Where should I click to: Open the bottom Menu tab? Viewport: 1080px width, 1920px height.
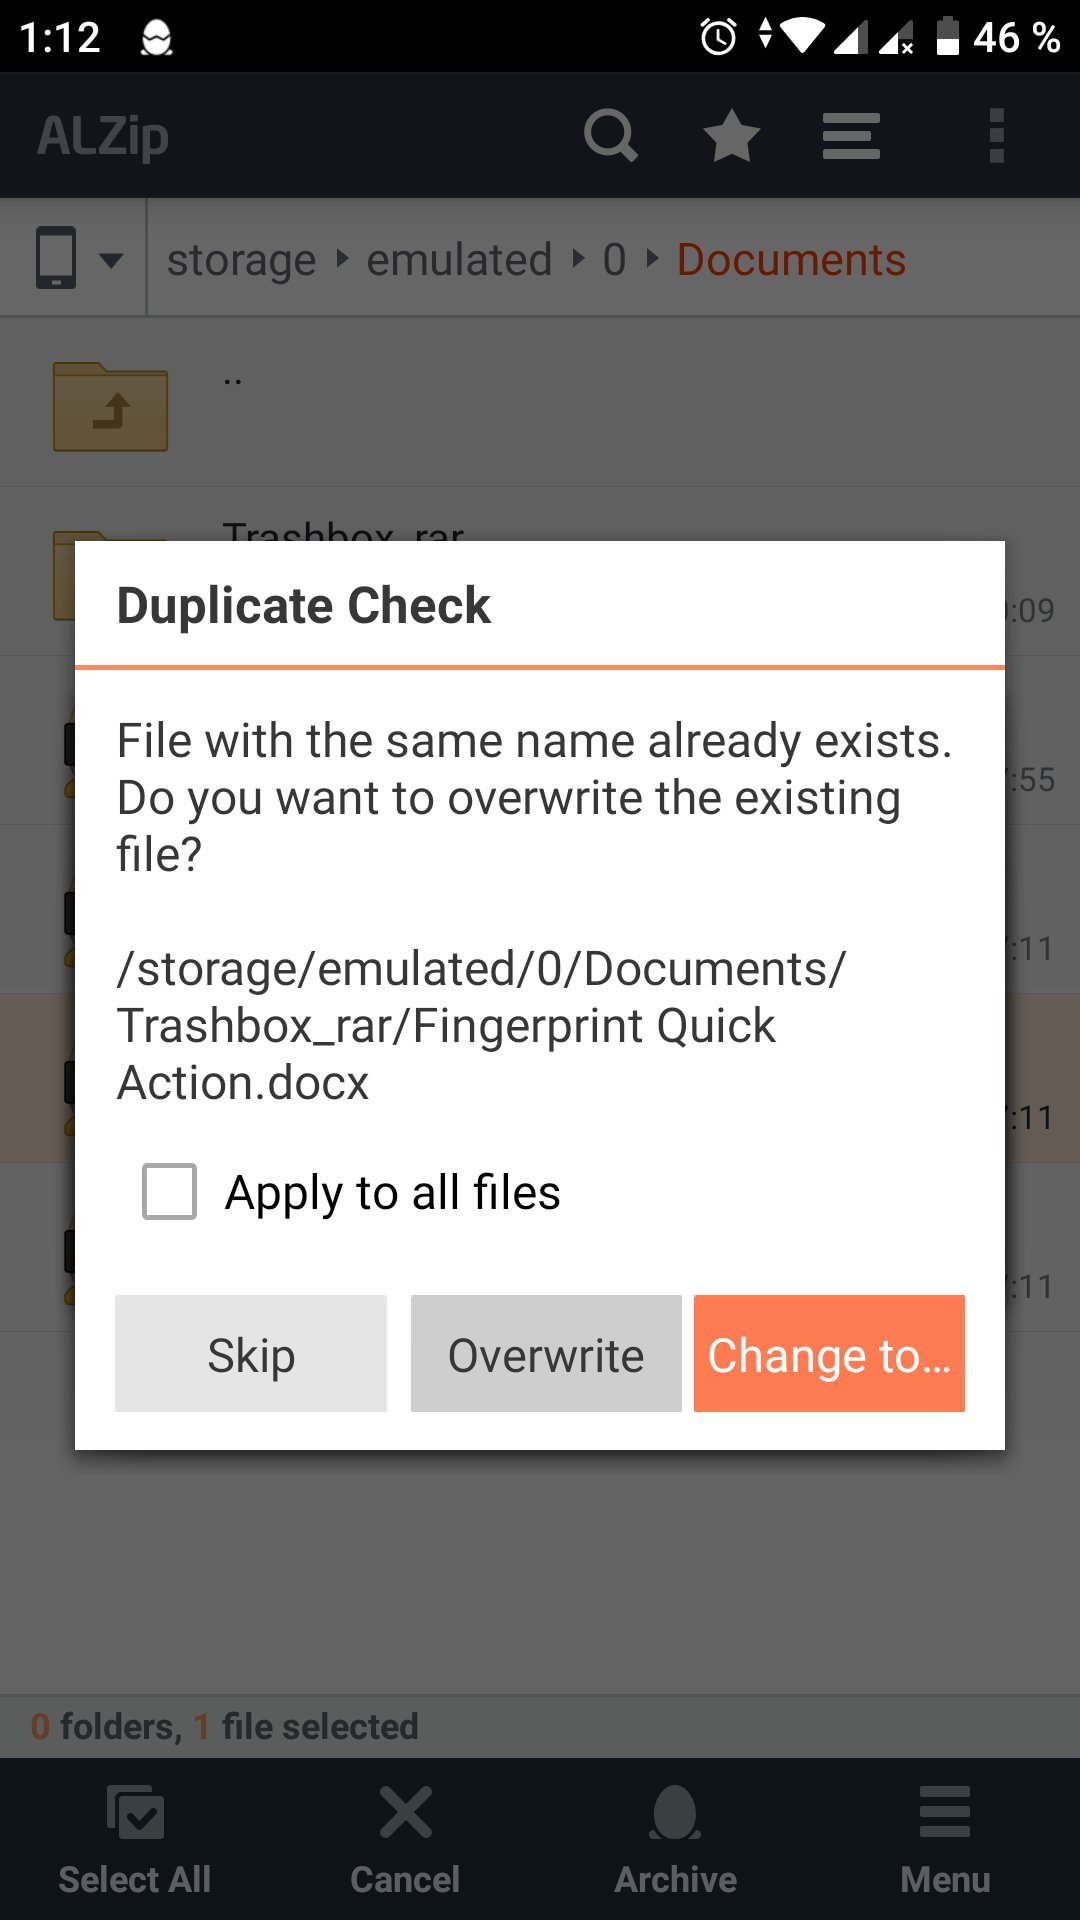[945, 1840]
